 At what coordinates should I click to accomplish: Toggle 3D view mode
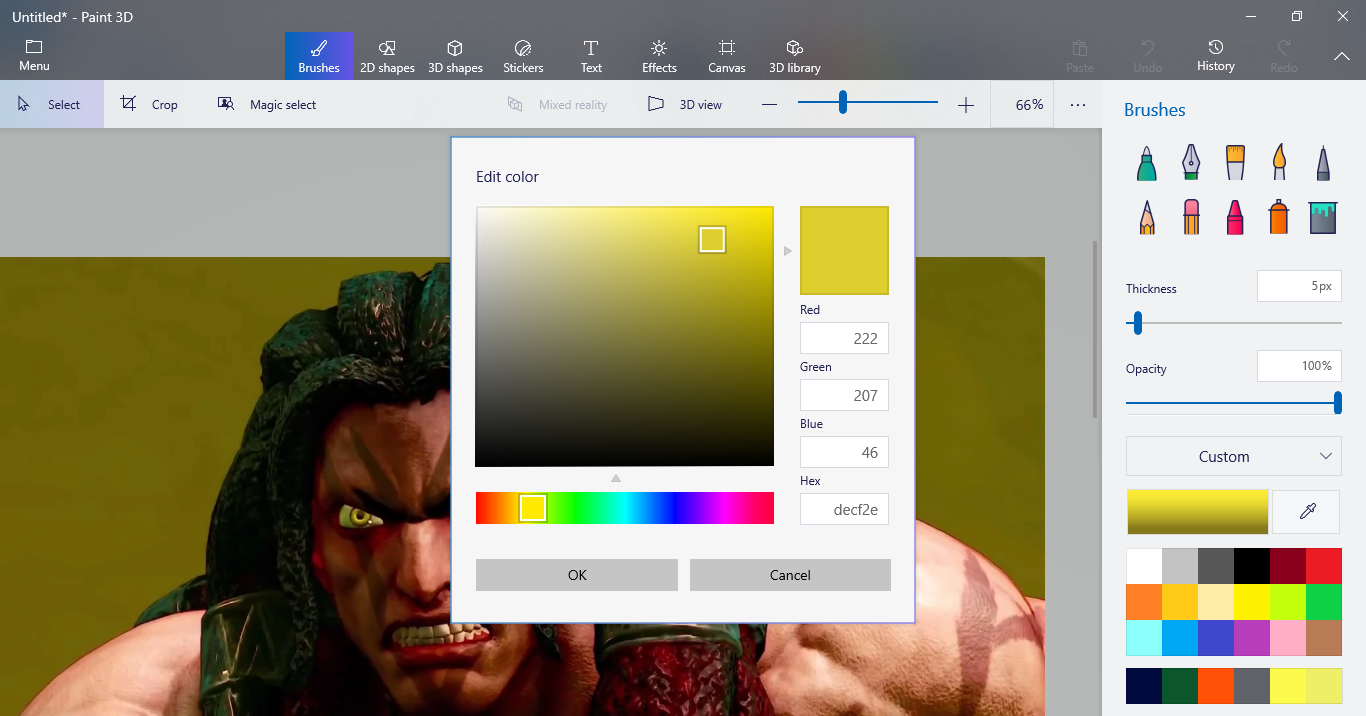pos(685,105)
